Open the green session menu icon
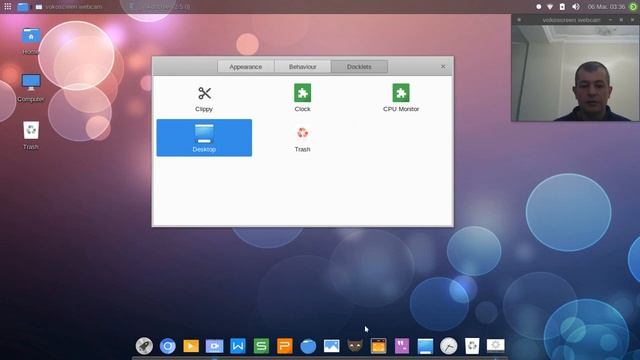This screenshot has width=640, height=360. click(x=633, y=7)
